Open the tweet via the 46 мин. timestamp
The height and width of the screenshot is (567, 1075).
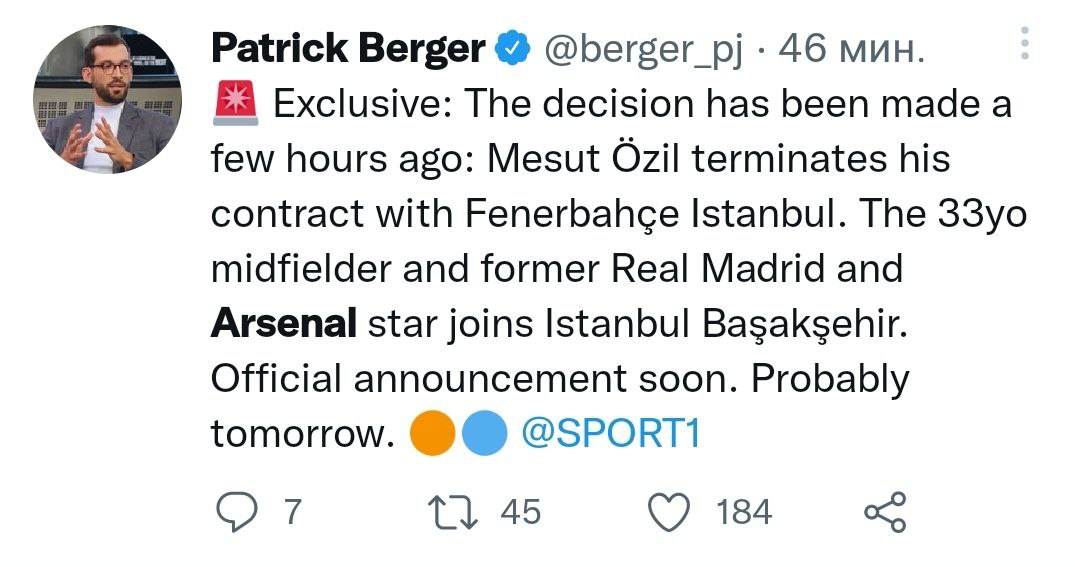(850, 49)
